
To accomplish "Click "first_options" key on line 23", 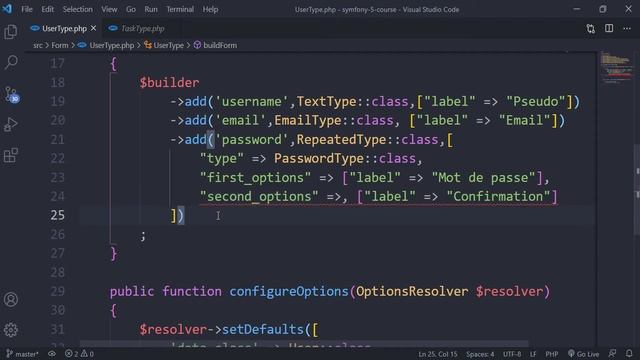I will pos(256,178).
